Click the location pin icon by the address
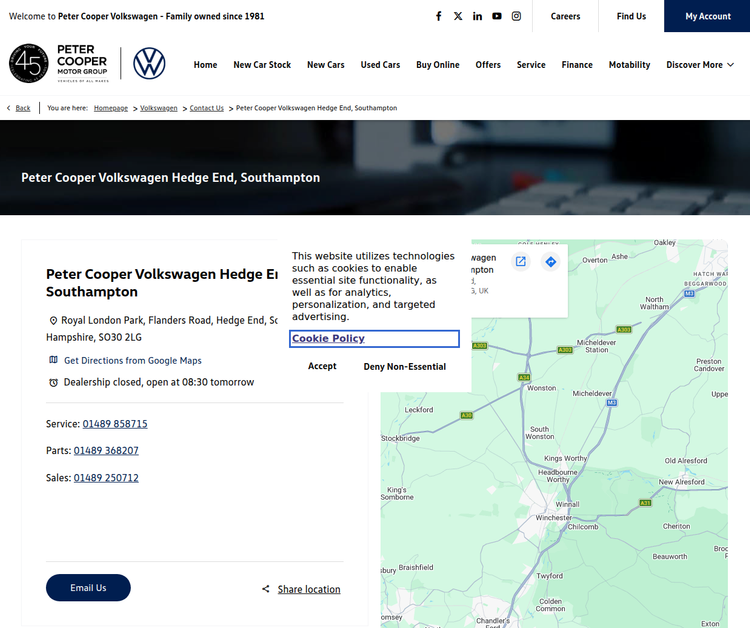Viewport: 750px width, 628px height. (x=54, y=320)
